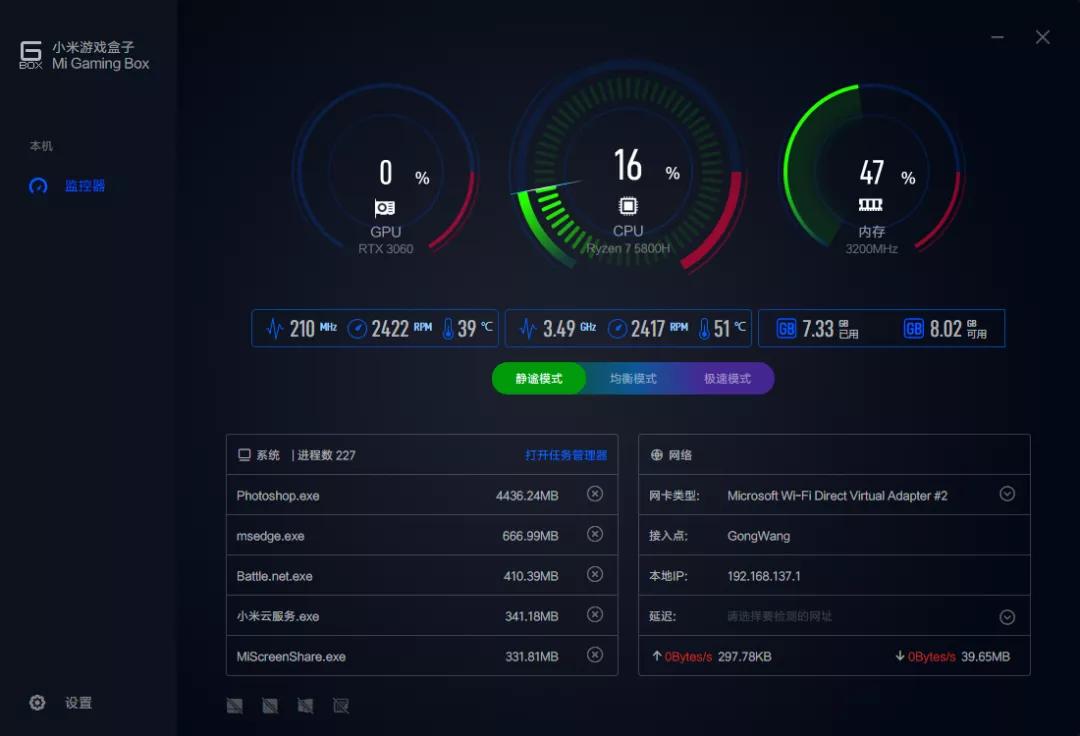1080x736 pixels.
Task: Open the 设置 gear icon
Action: point(37,702)
